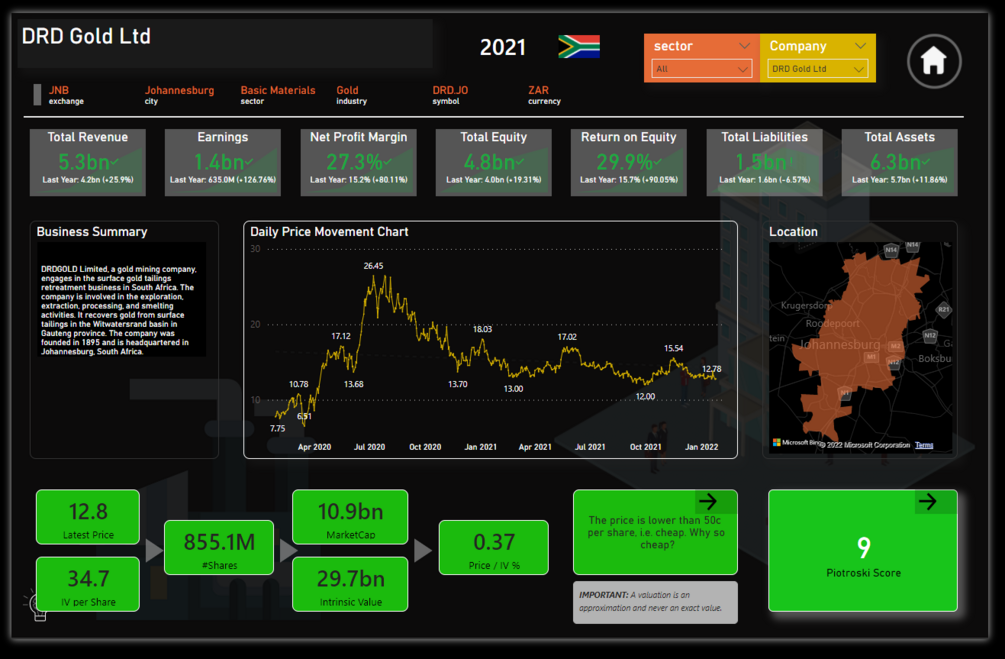Click the Business Summary description text
This screenshot has height=659, width=1005.
click(x=120, y=310)
